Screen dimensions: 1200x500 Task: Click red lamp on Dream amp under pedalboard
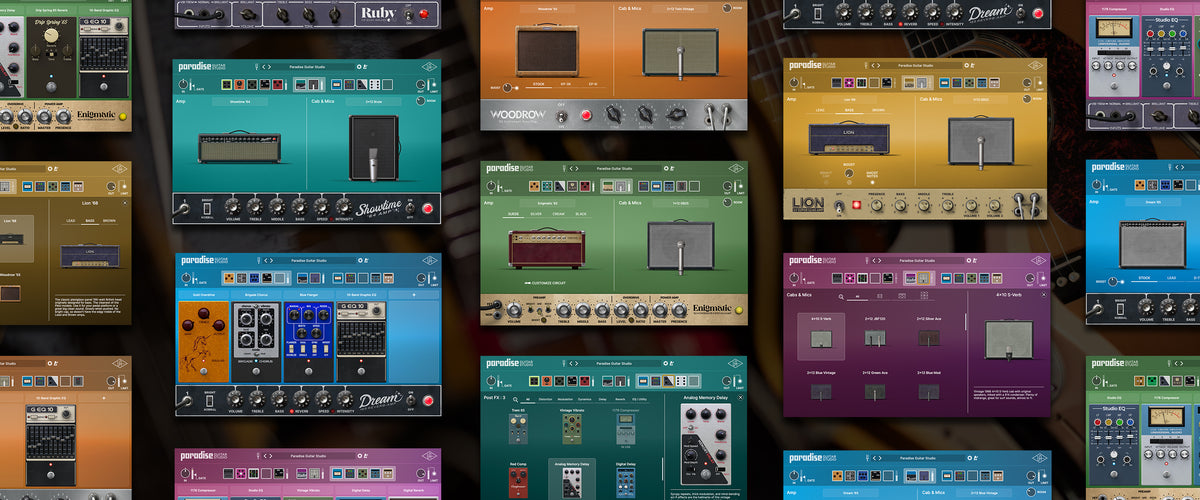[x=428, y=400]
